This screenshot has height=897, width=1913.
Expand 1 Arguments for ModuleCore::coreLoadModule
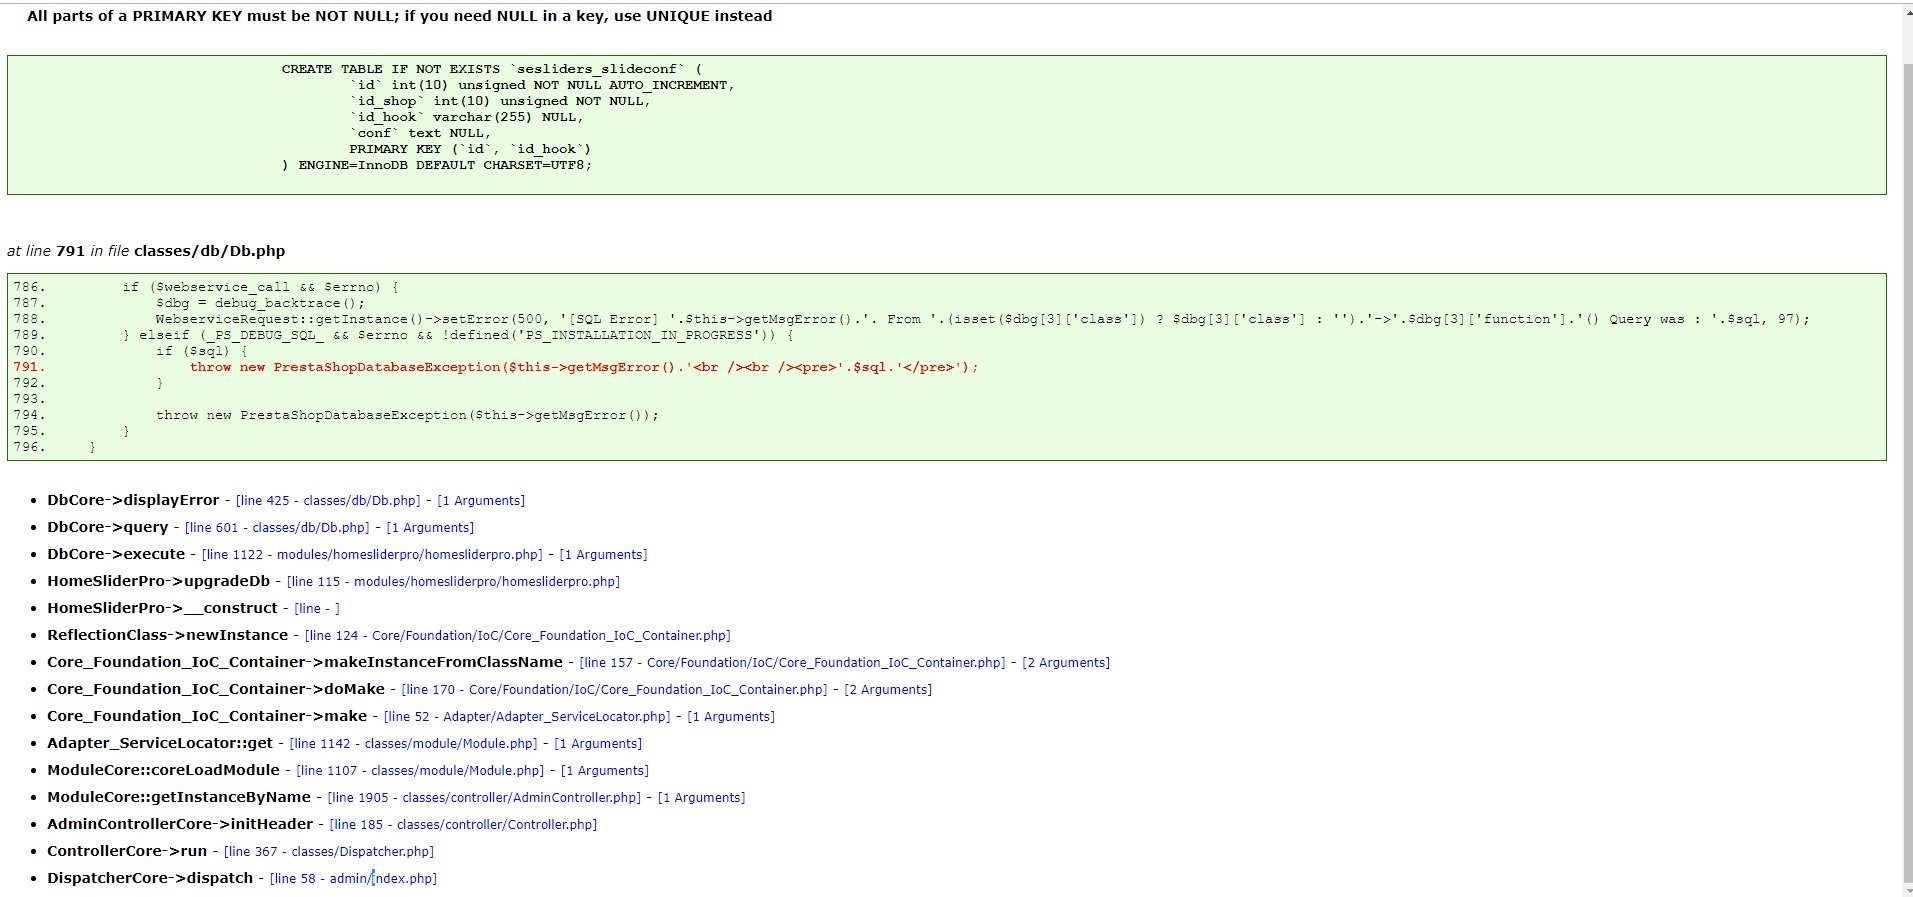coord(605,770)
